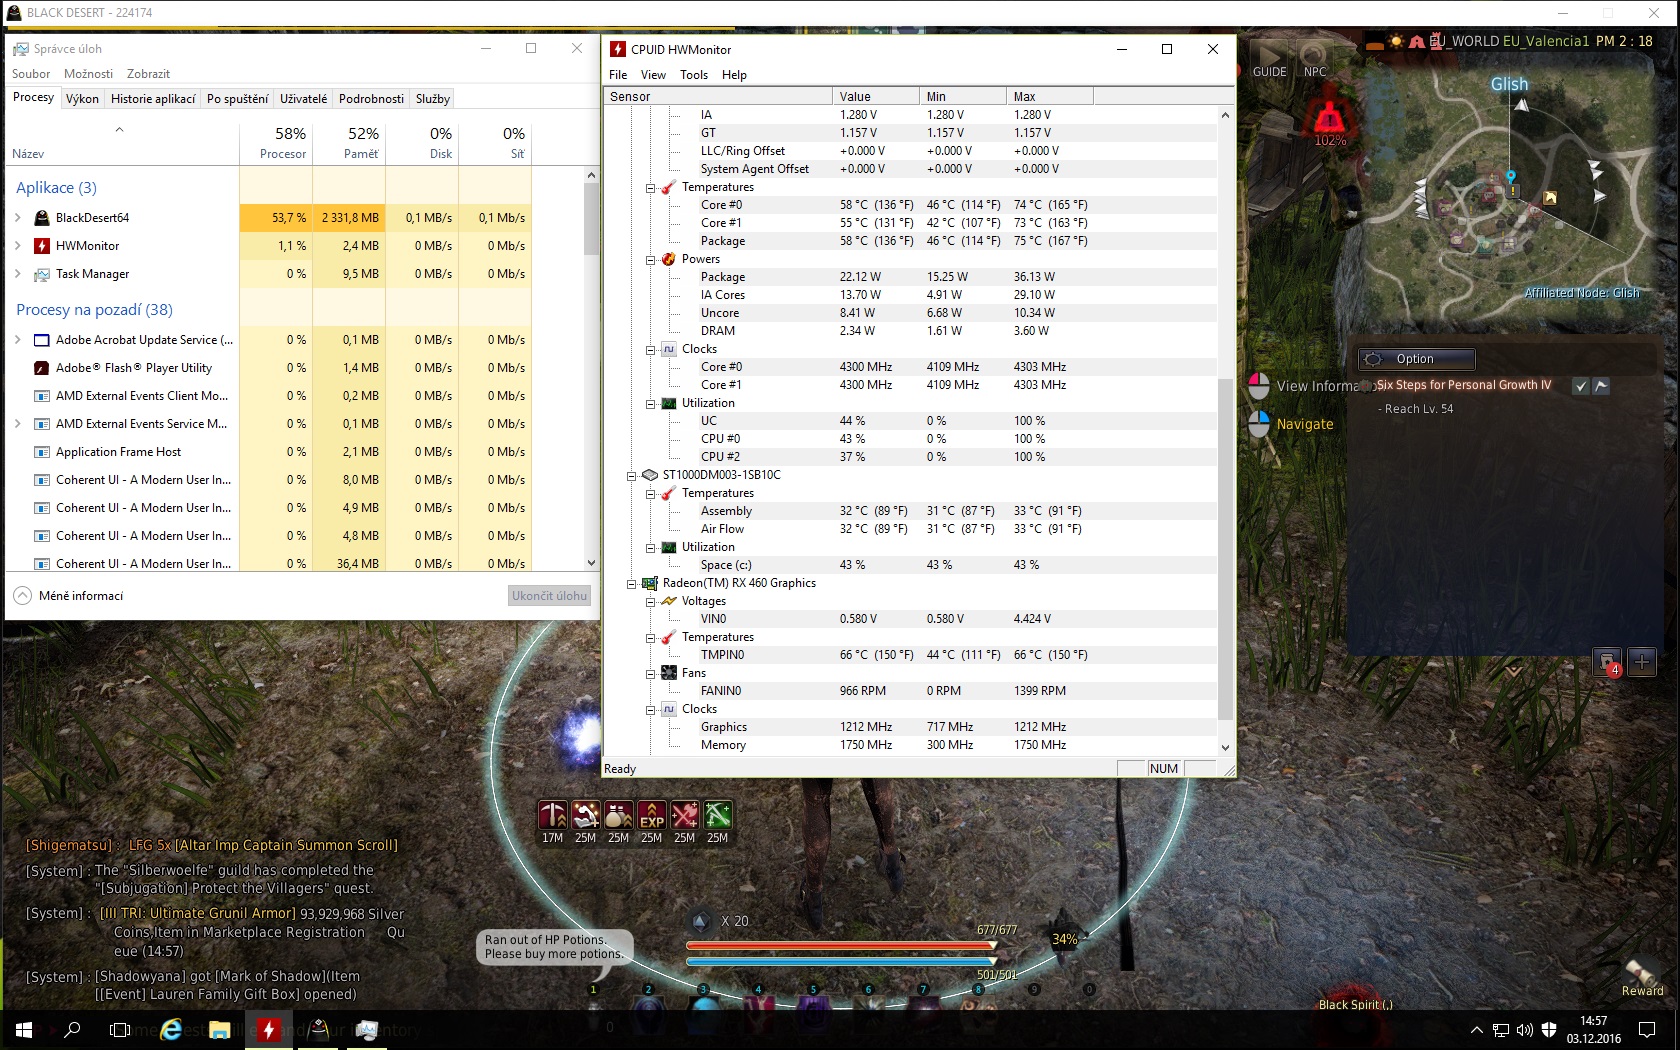Open the Action Center notification icon
The width and height of the screenshot is (1680, 1050).
1647,1030
